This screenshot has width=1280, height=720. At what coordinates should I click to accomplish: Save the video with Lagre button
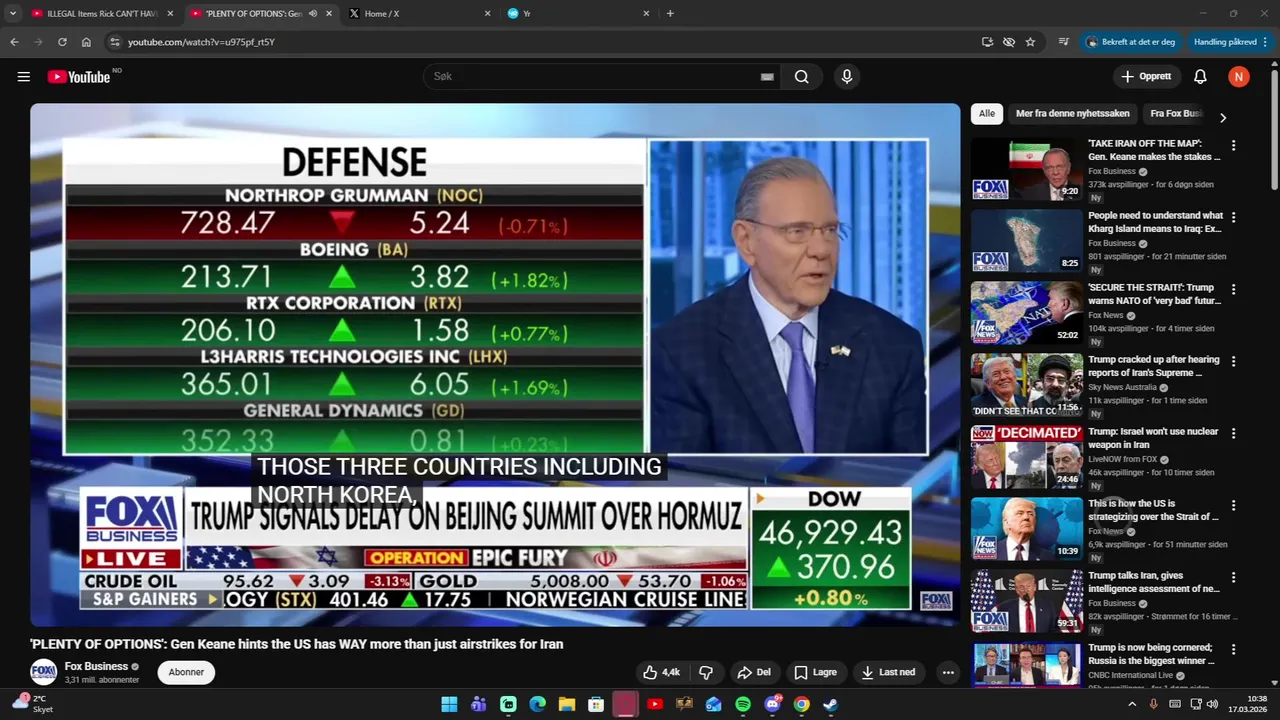point(815,672)
